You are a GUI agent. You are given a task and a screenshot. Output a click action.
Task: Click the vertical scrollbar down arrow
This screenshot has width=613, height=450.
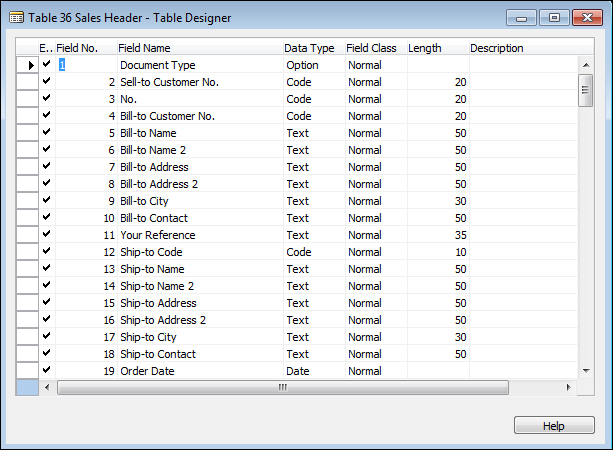pyautogui.click(x=586, y=371)
